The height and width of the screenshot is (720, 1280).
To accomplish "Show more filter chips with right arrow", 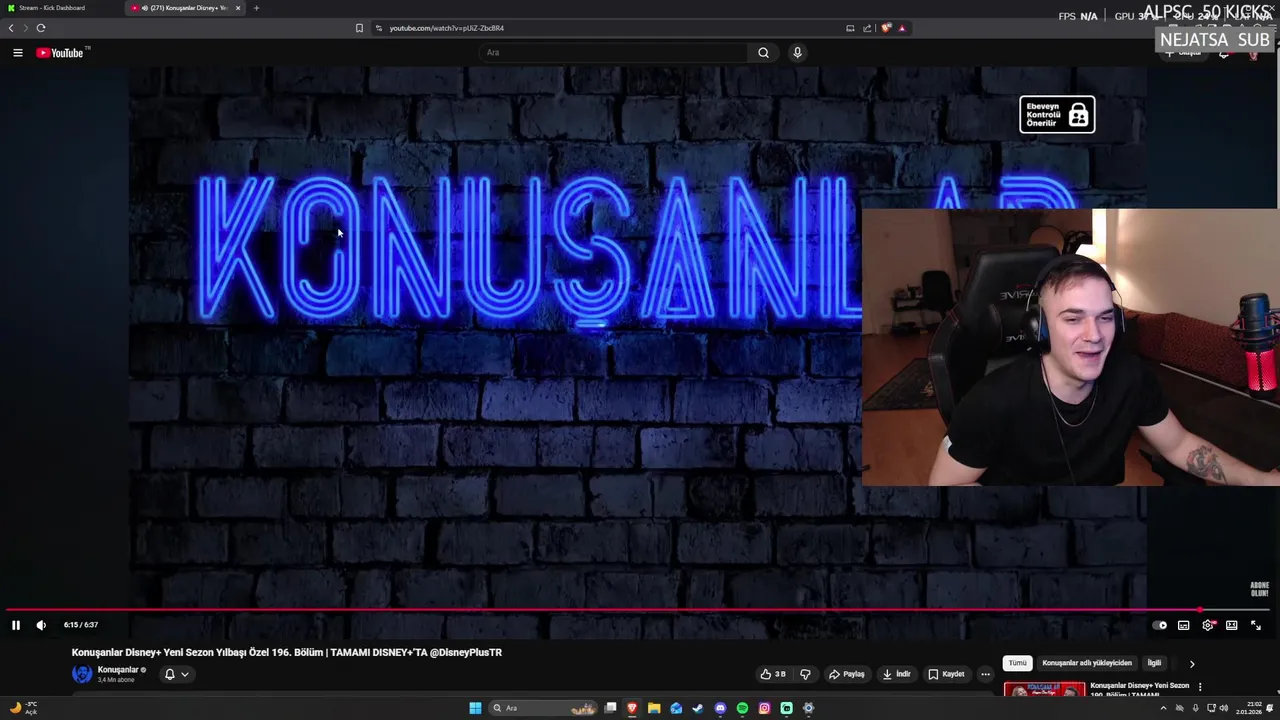I will click(1191, 664).
